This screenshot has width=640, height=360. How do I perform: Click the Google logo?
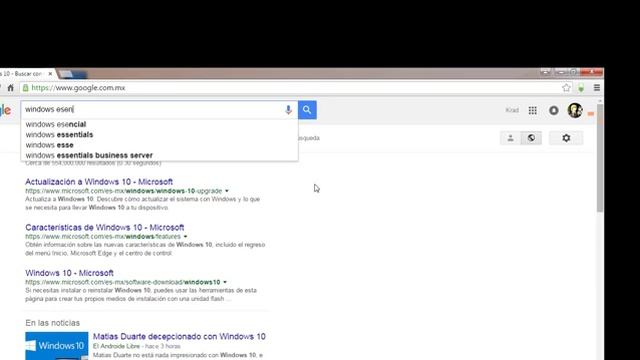(5, 110)
